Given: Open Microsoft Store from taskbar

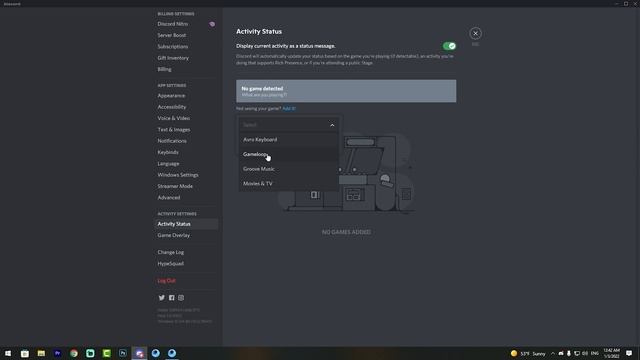Looking at the screenshot, I should (x=24, y=353).
